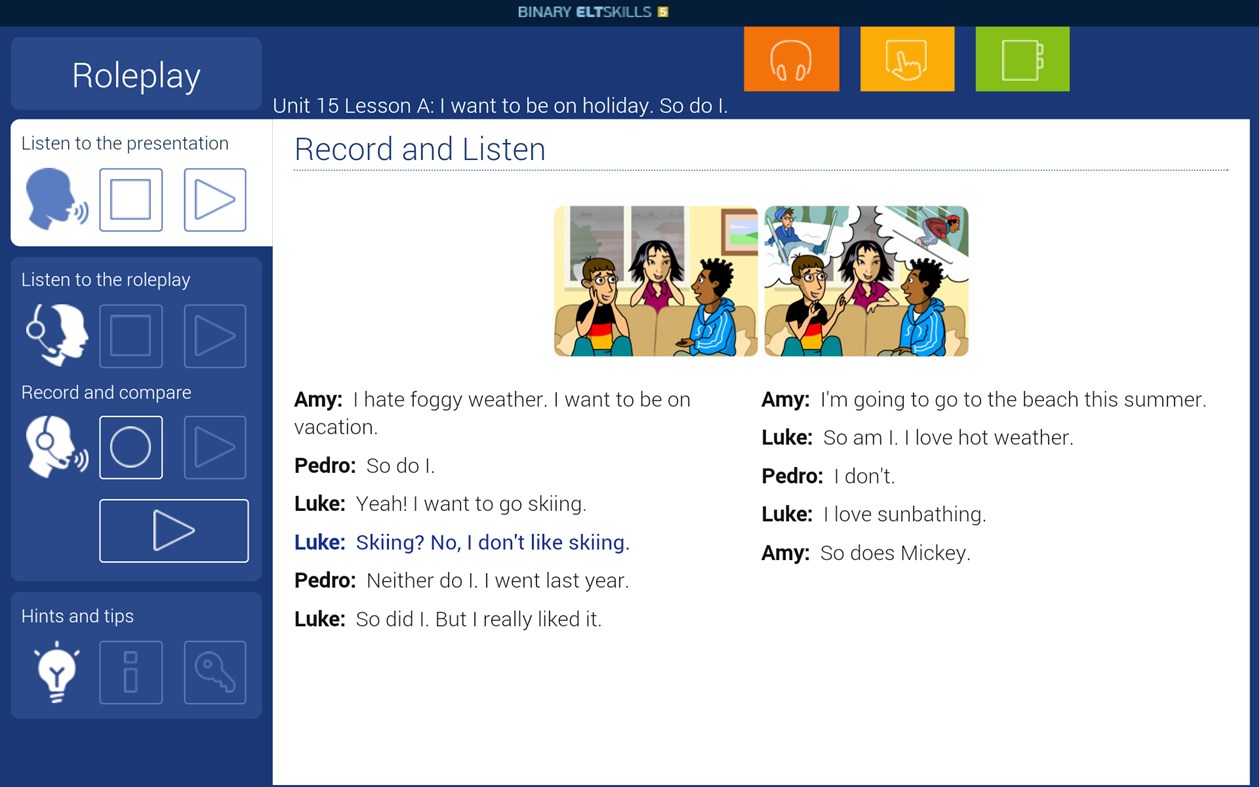The width and height of the screenshot is (1259, 787).
Task: Start recording with the circle record control
Action: [x=131, y=447]
